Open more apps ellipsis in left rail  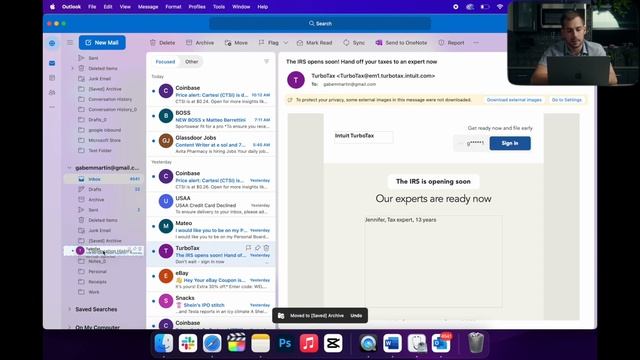click(52, 107)
